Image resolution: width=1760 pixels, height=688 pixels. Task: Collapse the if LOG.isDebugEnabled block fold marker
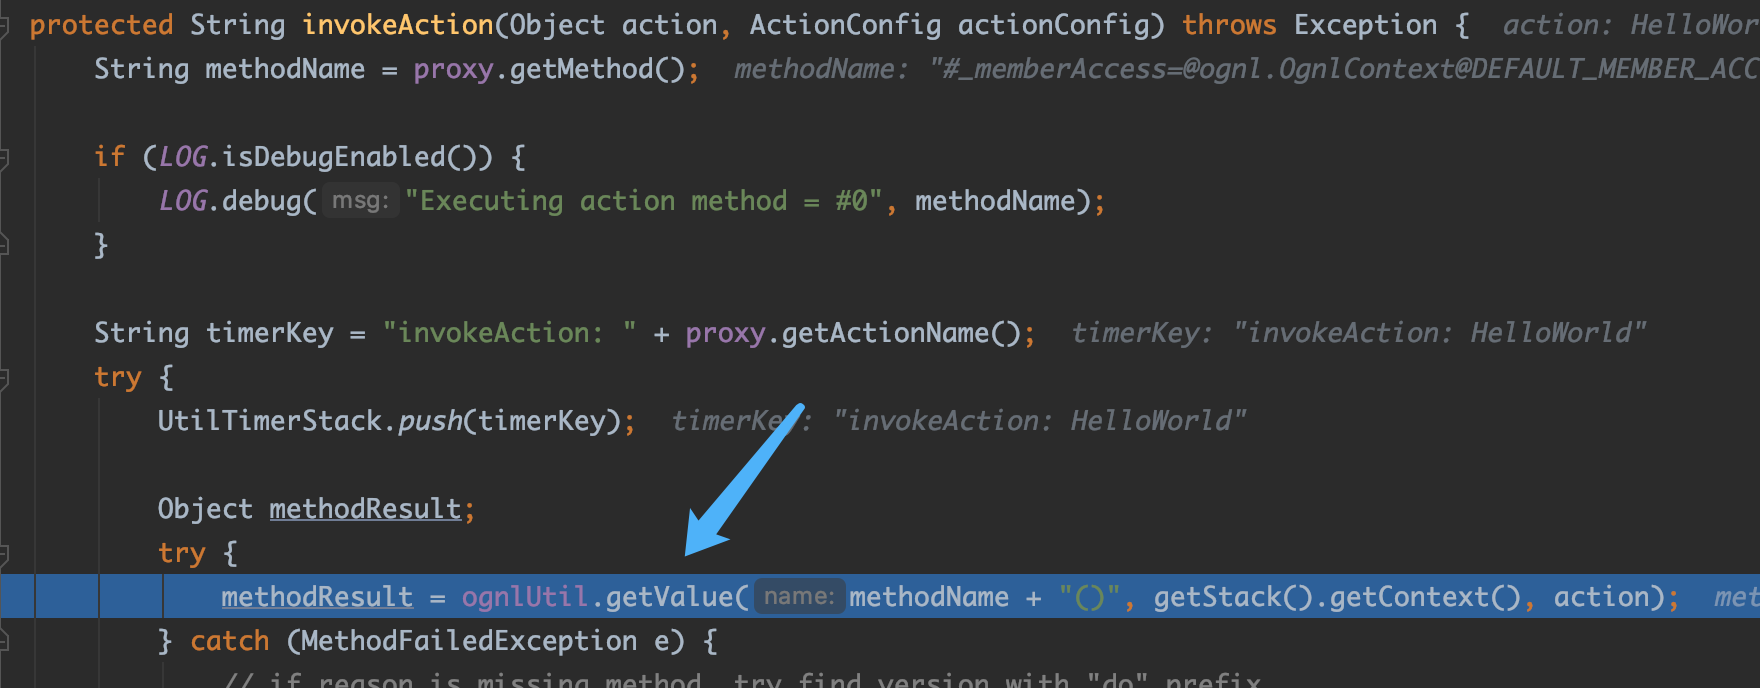(x=4, y=157)
